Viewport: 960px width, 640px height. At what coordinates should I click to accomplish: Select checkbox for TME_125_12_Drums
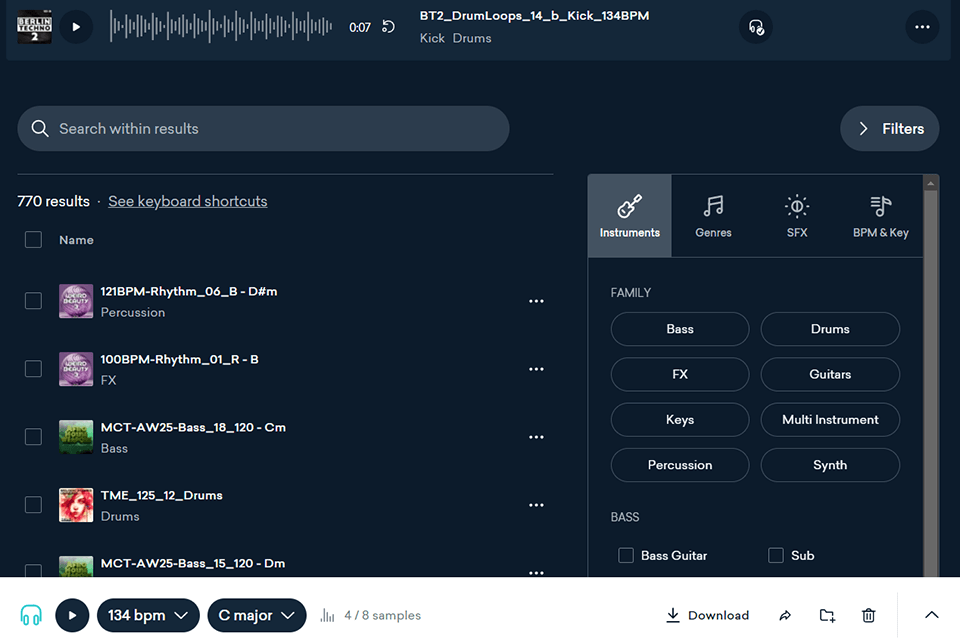pyautogui.click(x=33, y=505)
